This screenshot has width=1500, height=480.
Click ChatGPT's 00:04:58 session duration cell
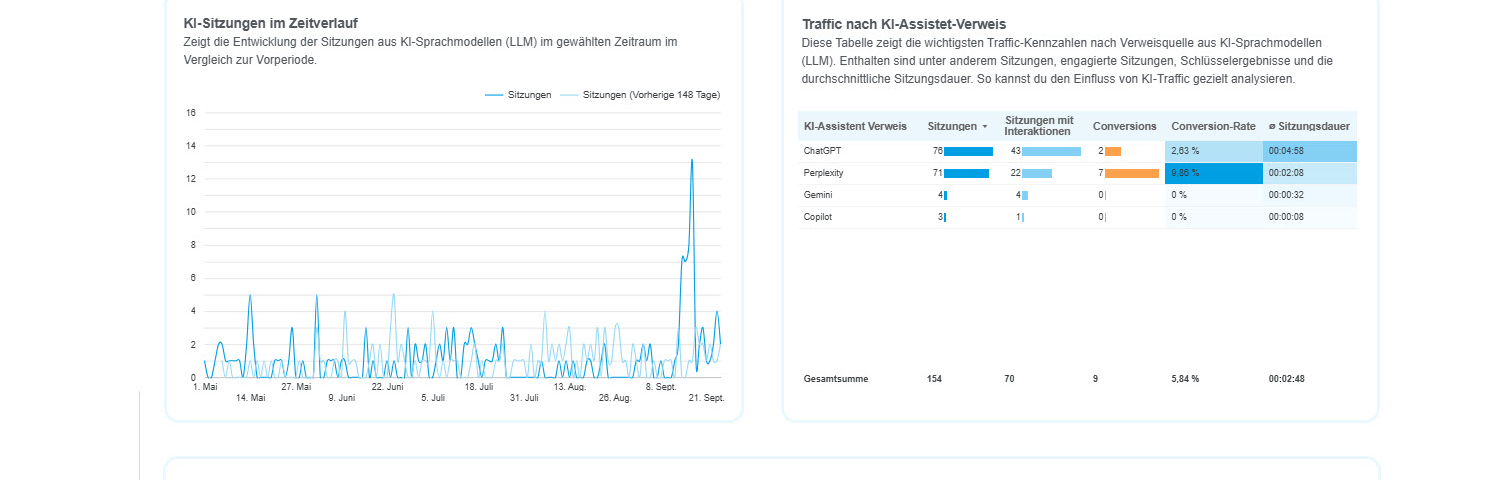(x=1310, y=151)
